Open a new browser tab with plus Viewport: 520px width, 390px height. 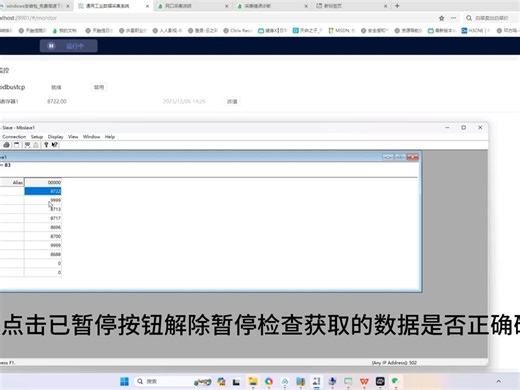tap(397, 6)
